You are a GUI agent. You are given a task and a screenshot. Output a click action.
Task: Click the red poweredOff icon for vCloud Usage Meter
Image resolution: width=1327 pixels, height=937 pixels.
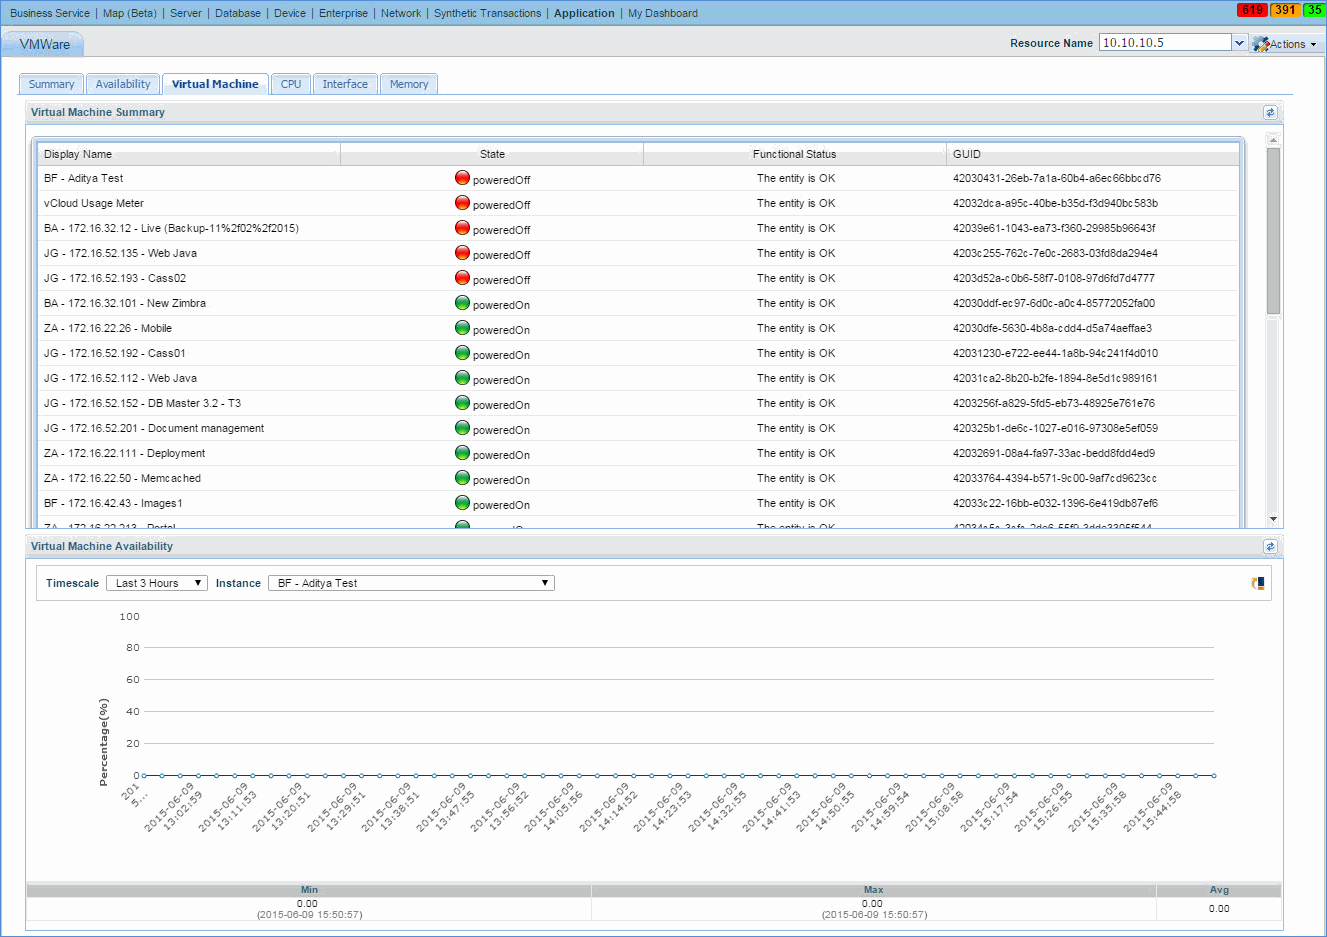462,203
